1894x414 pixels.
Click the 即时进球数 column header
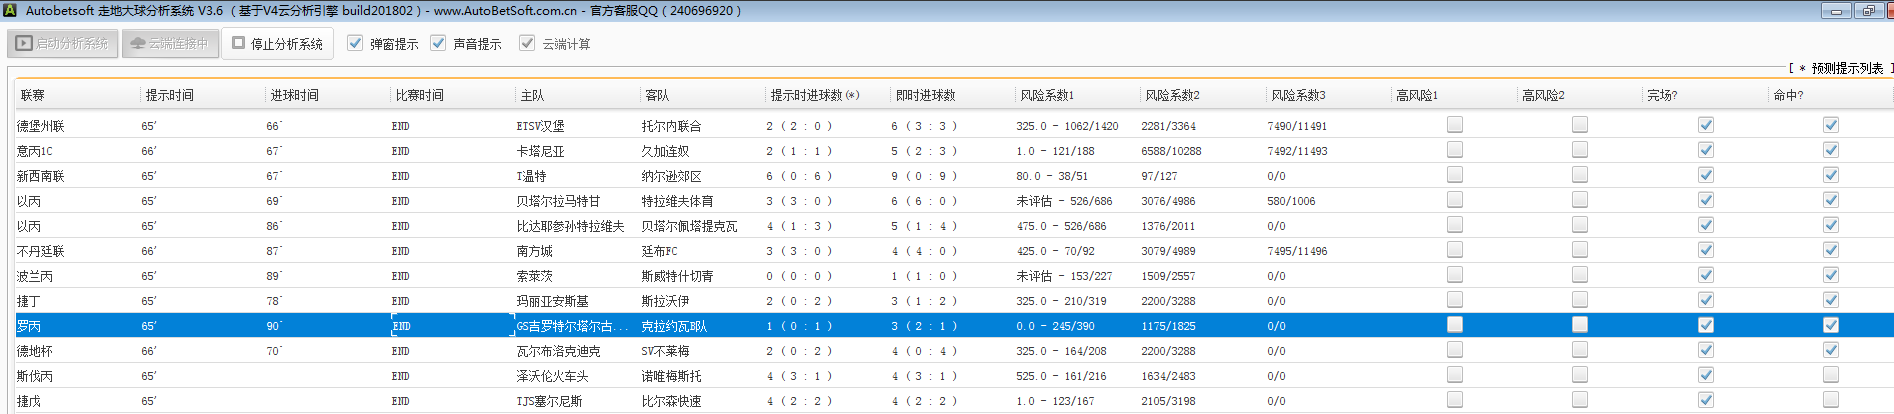click(925, 96)
